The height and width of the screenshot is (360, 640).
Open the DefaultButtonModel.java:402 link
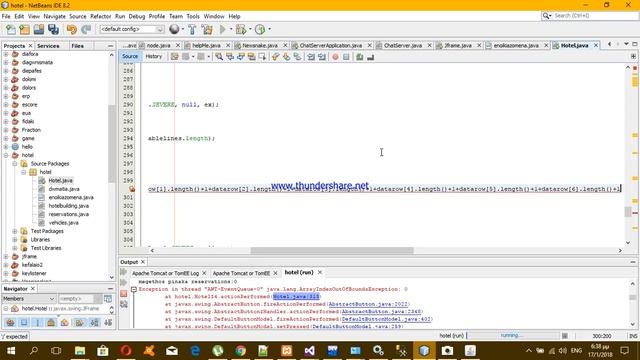386,319
